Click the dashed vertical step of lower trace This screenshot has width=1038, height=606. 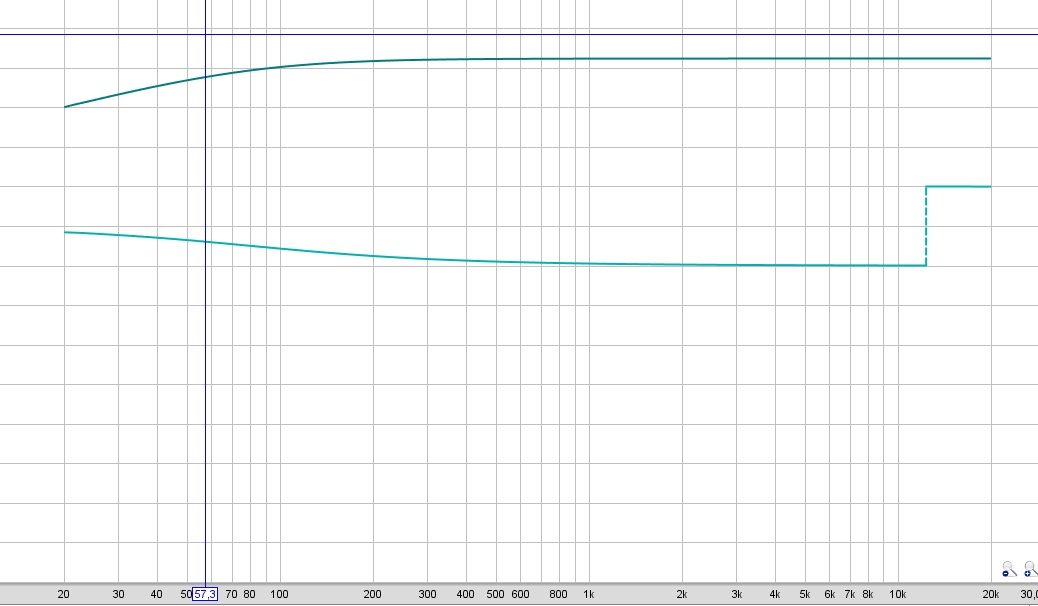(x=925, y=226)
